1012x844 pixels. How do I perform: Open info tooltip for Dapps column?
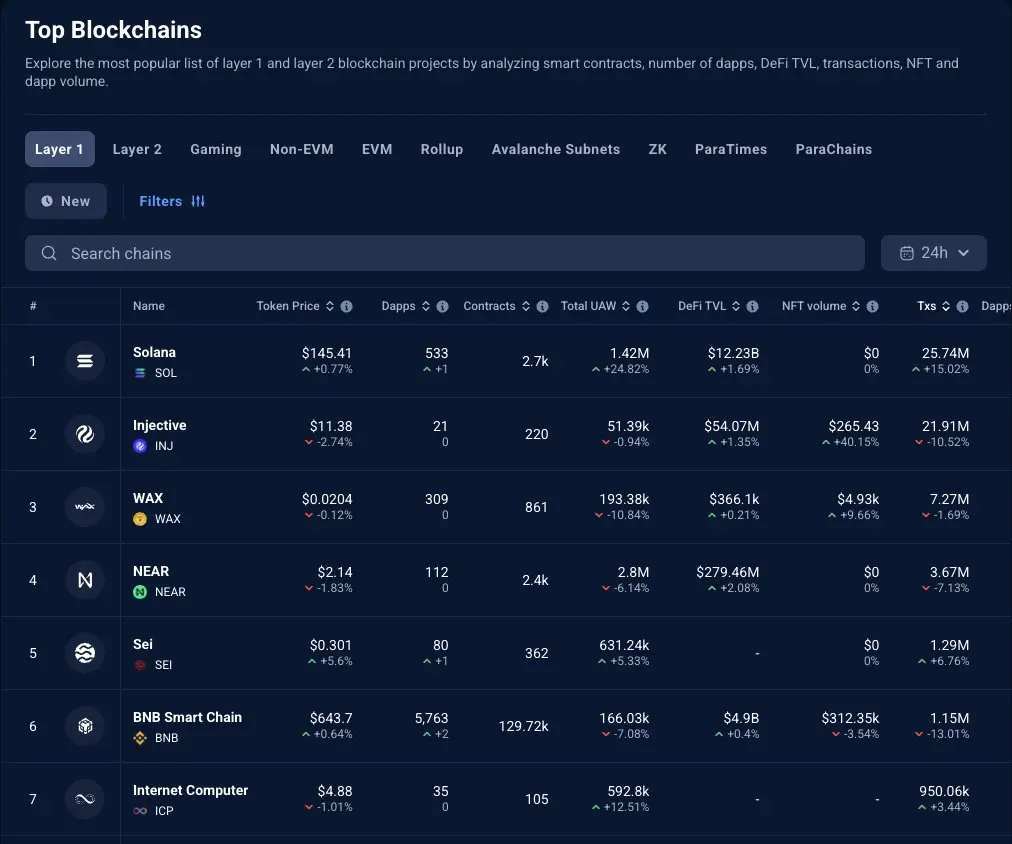point(442,306)
